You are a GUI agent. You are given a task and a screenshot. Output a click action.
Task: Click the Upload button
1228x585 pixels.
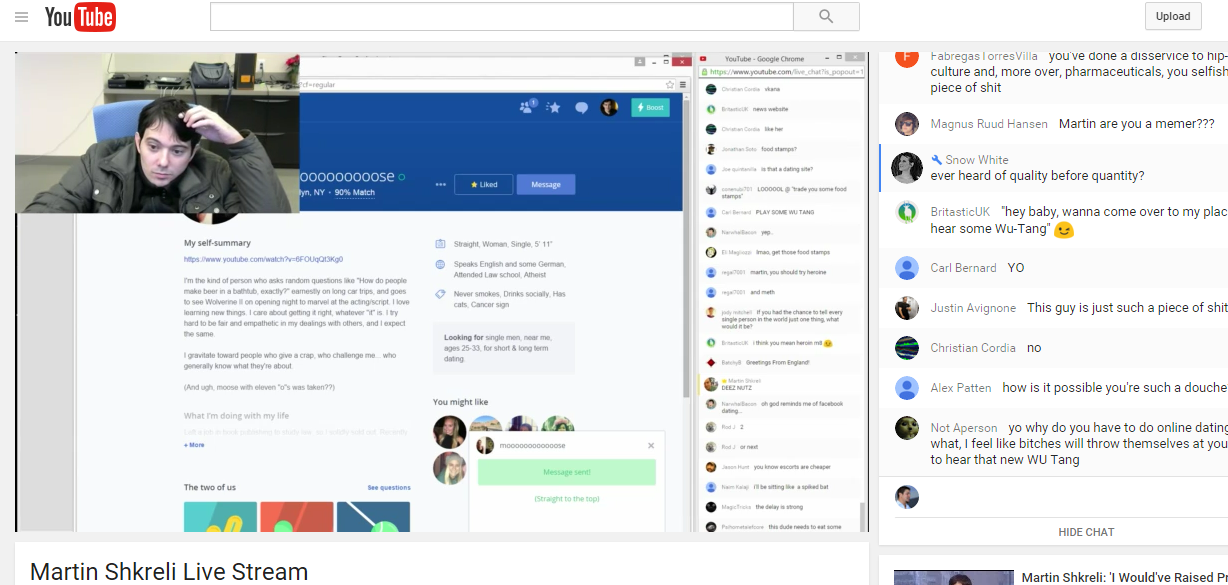[1173, 16]
